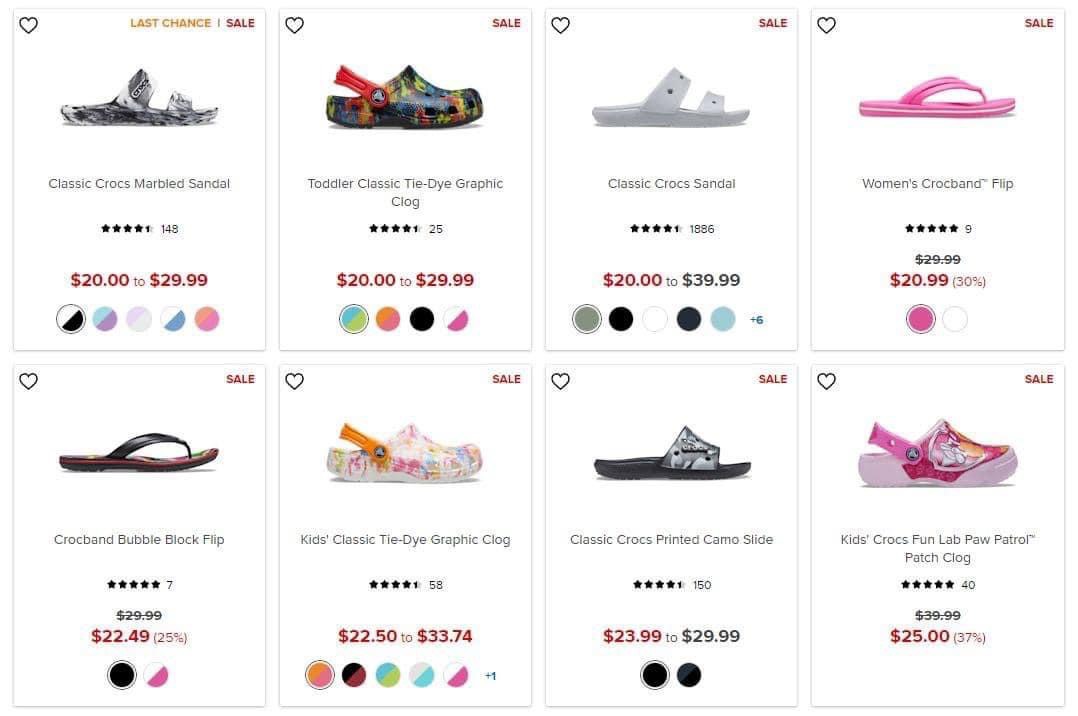
Task: Pick black swatch for Toddler Tie-Dye Clog
Action: [422, 320]
